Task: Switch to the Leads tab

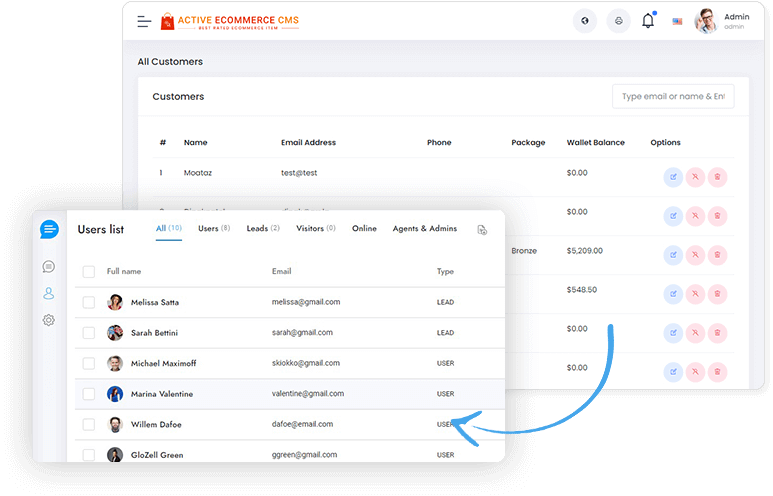Action: [263, 229]
